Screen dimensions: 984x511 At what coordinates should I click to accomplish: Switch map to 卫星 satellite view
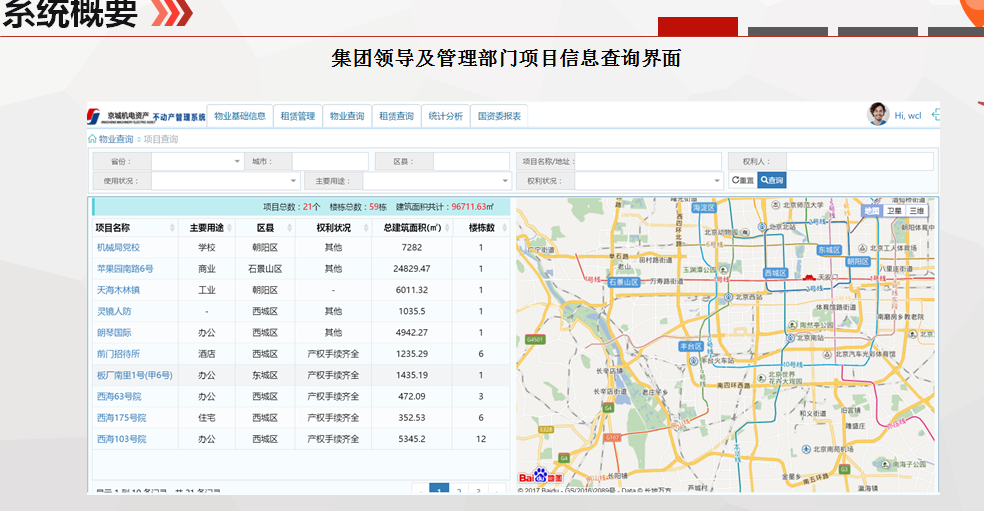[x=894, y=211]
